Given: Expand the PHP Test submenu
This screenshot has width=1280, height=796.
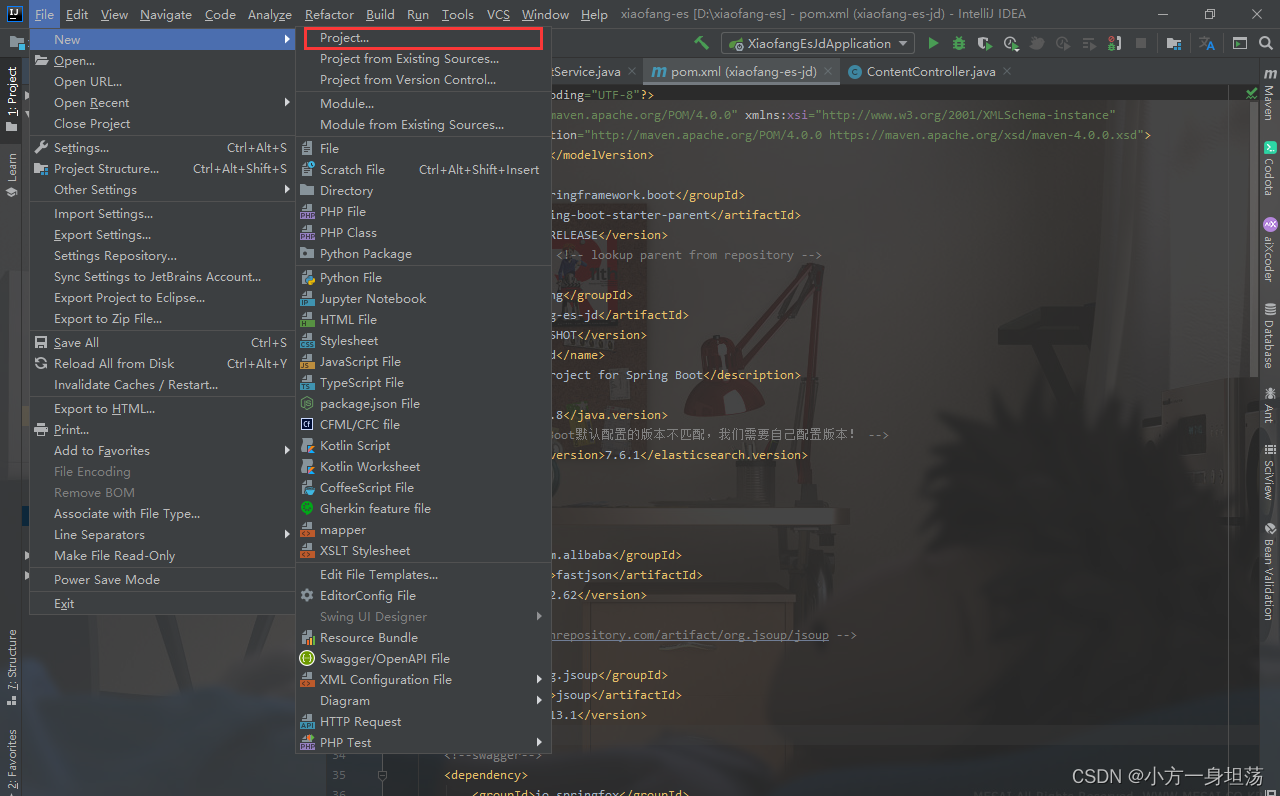Looking at the screenshot, I should pyautogui.click(x=423, y=742).
